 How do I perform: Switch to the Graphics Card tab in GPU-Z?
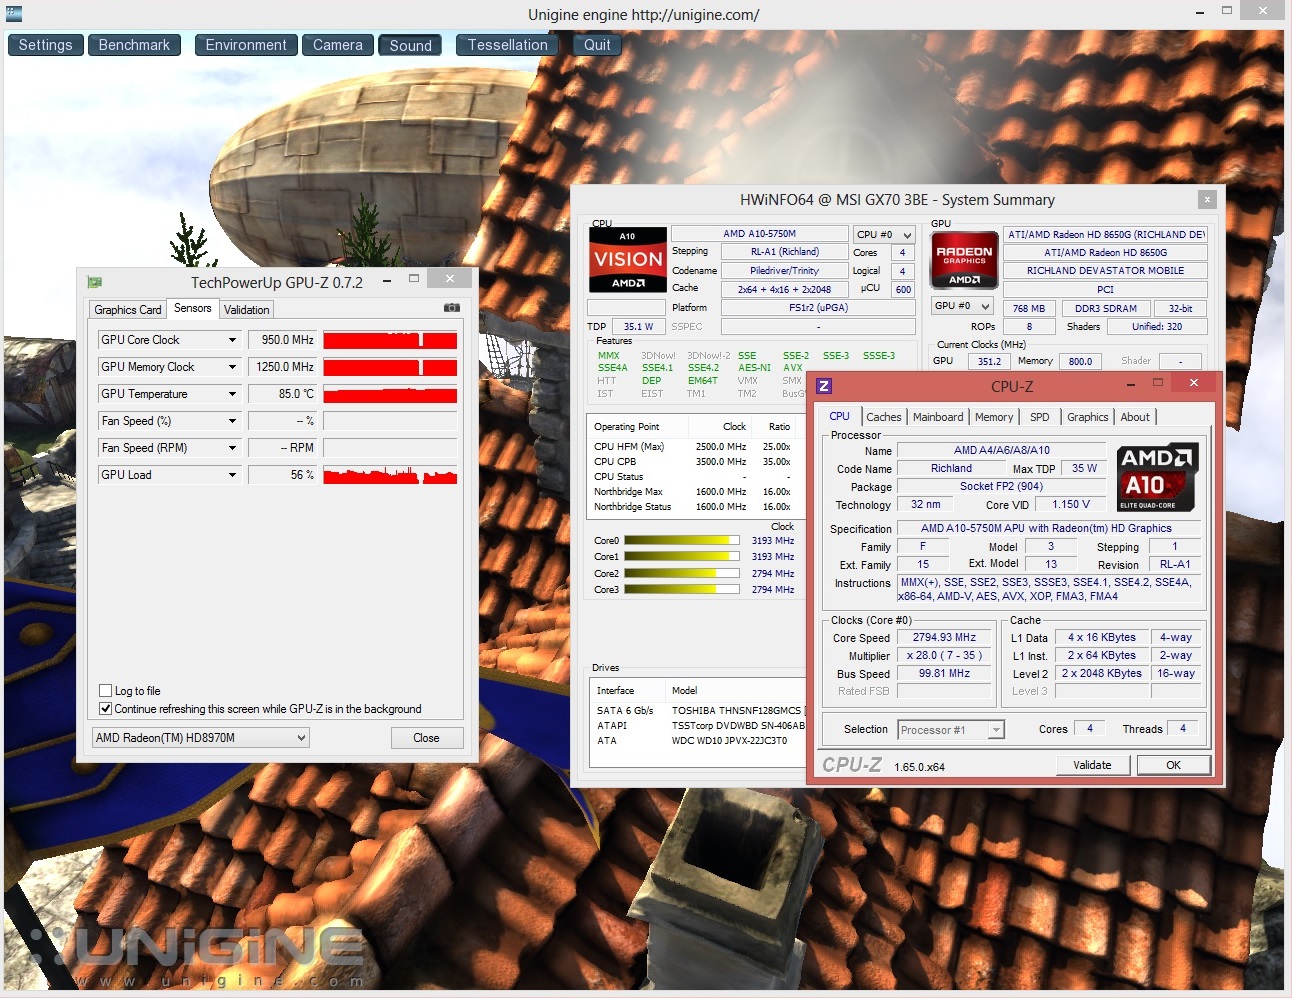[128, 310]
